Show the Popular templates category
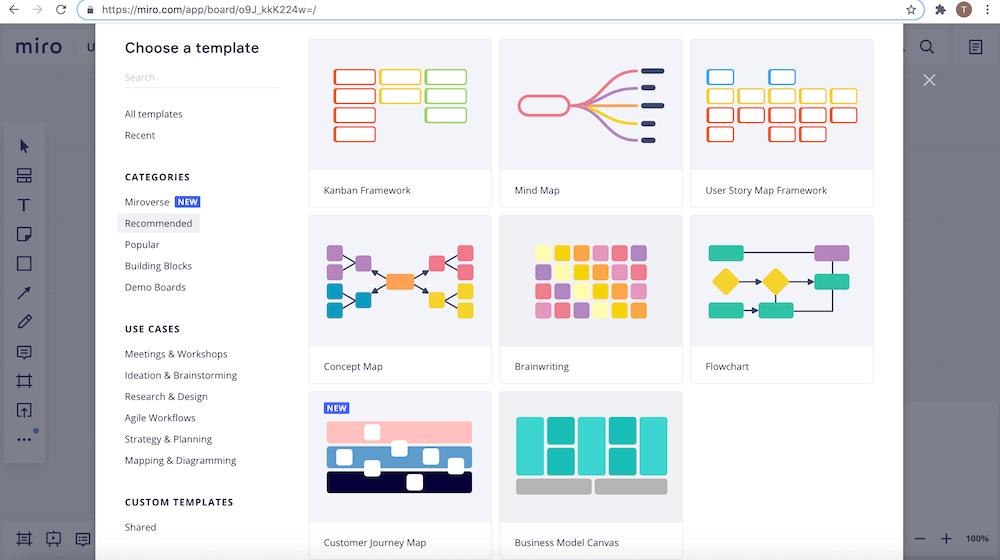 coord(142,245)
